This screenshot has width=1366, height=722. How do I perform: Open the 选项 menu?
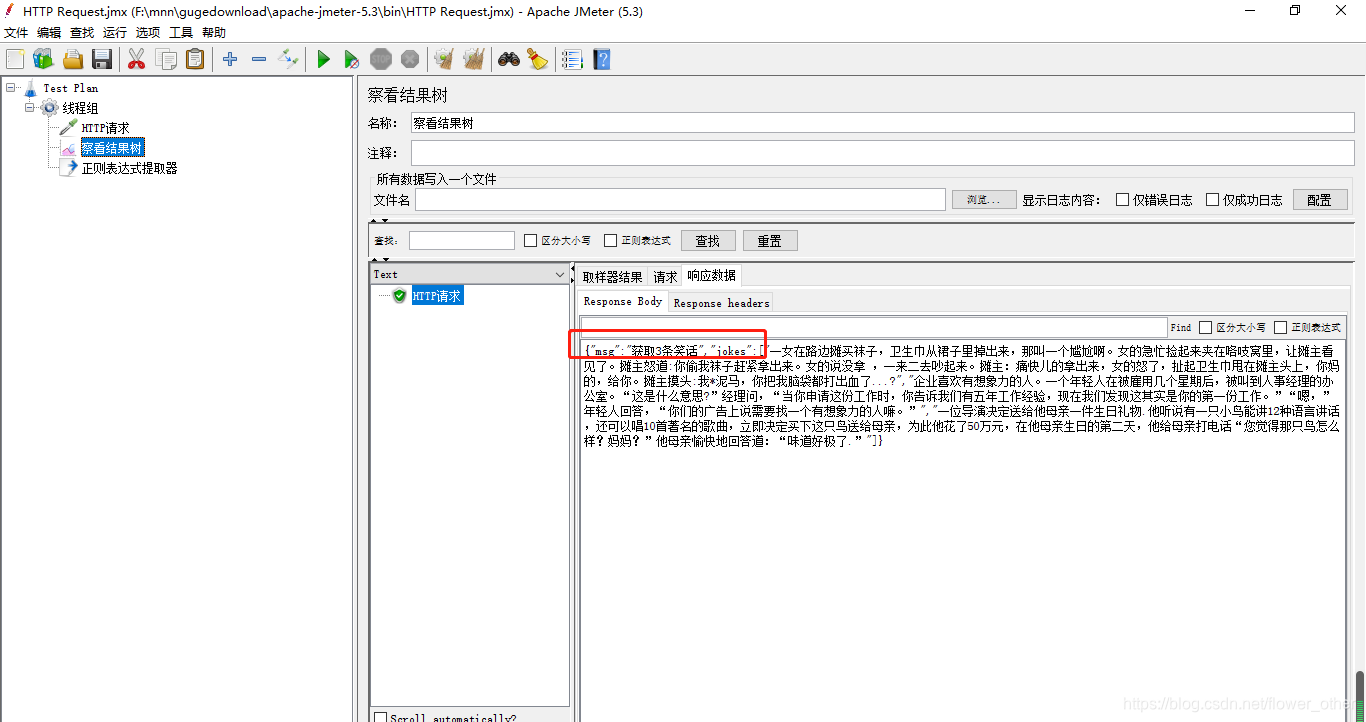[x=148, y=33]
